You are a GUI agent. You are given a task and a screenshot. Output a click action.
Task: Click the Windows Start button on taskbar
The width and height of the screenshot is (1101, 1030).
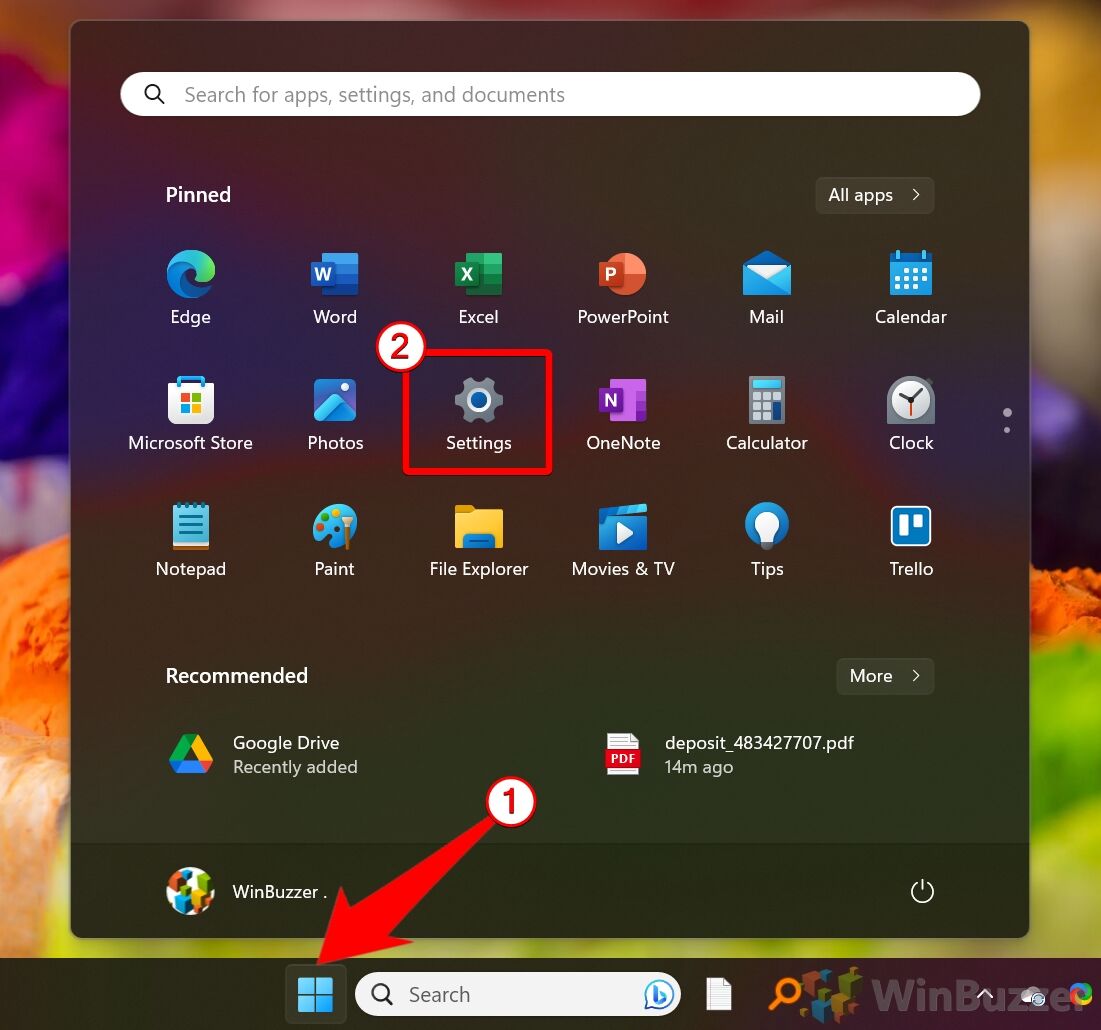click(x=315, y=994)
